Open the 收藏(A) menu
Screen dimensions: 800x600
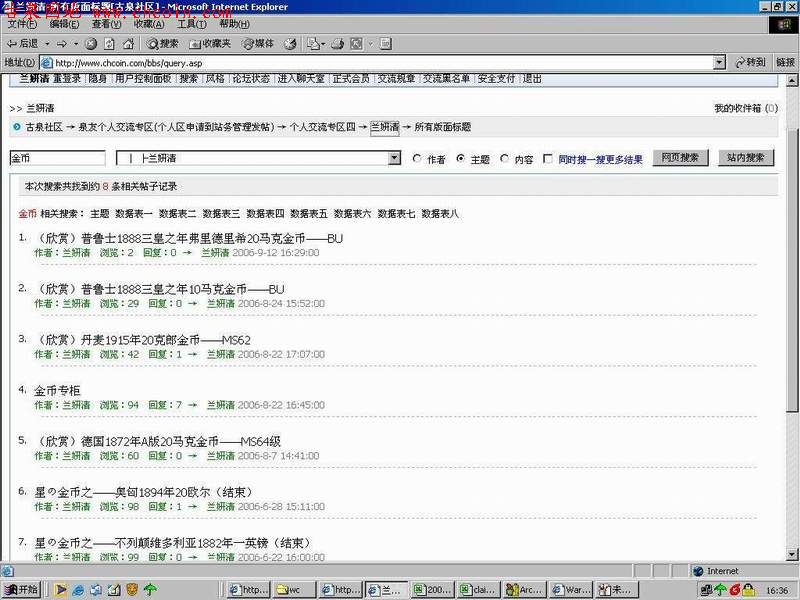149,24
